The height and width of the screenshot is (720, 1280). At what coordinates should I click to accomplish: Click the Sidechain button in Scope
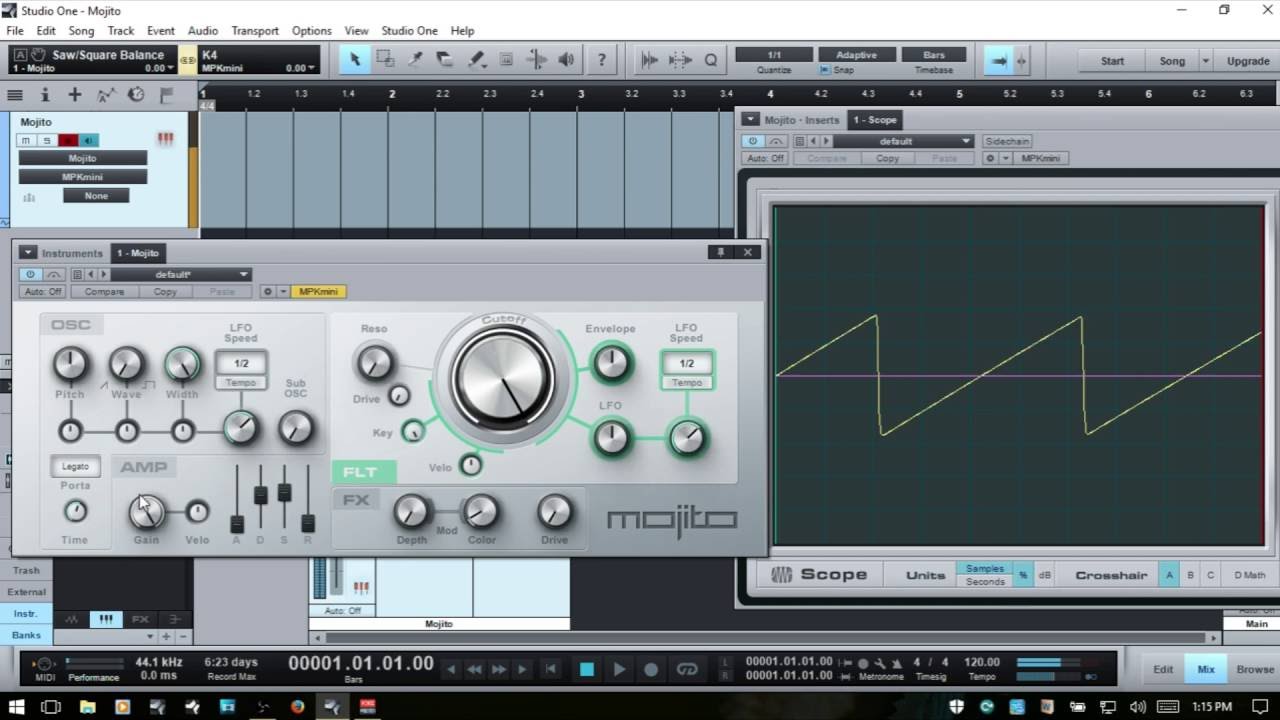click(x=1007, y=141)
